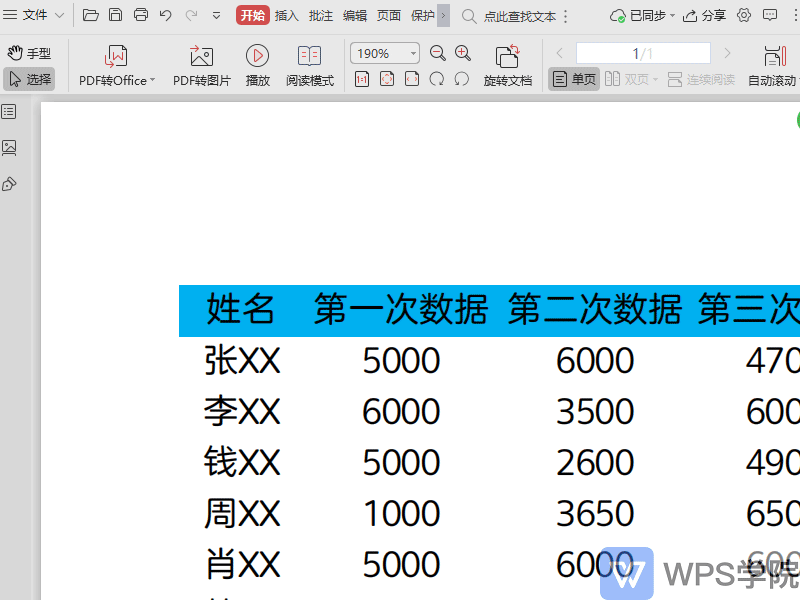Open the vertical dots menu beside search

(x=566, y=16)
